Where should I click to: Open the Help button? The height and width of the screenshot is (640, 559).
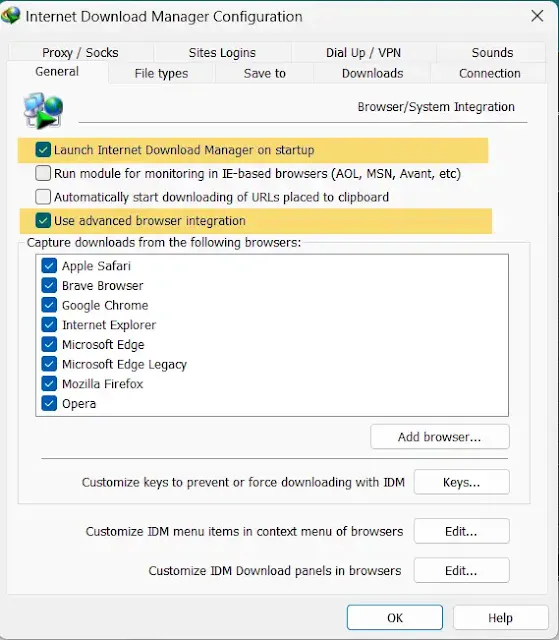501,618
